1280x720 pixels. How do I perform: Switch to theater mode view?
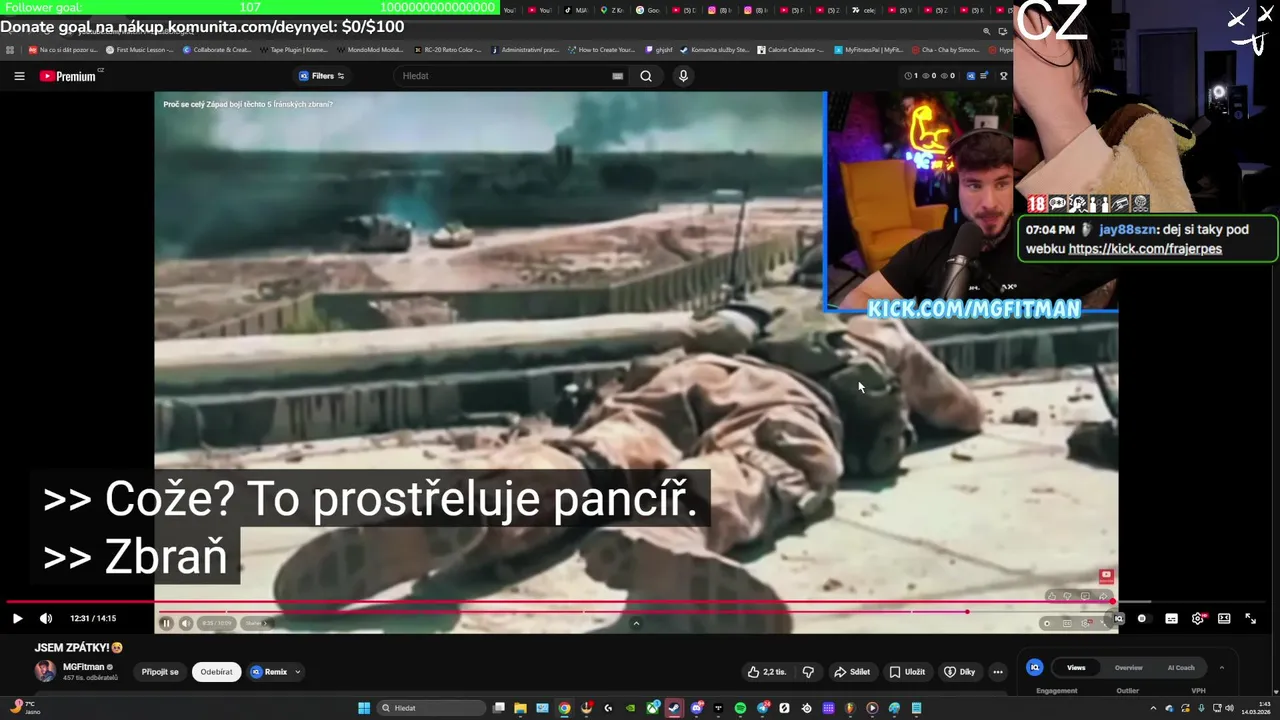click(1224, 618)
